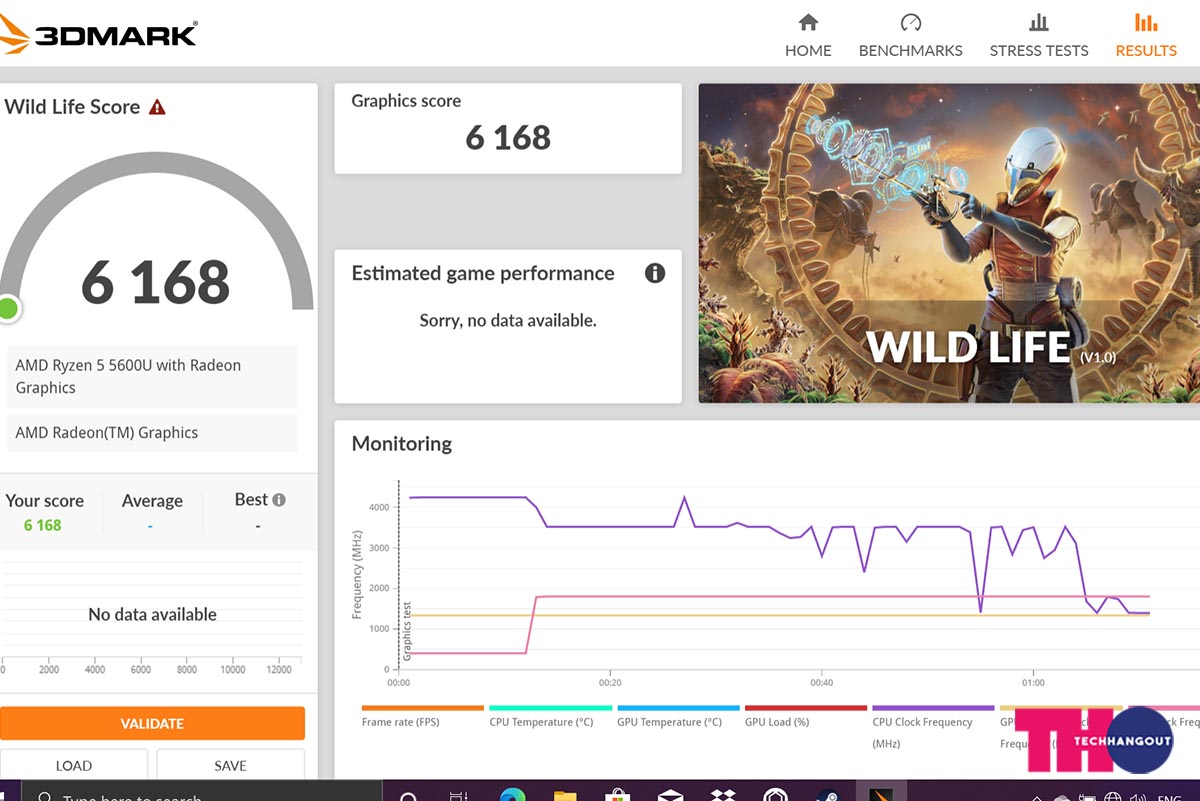Click the green dot on the score gauge
This screenshot has height=801, width=1200.
coord(8,308)
